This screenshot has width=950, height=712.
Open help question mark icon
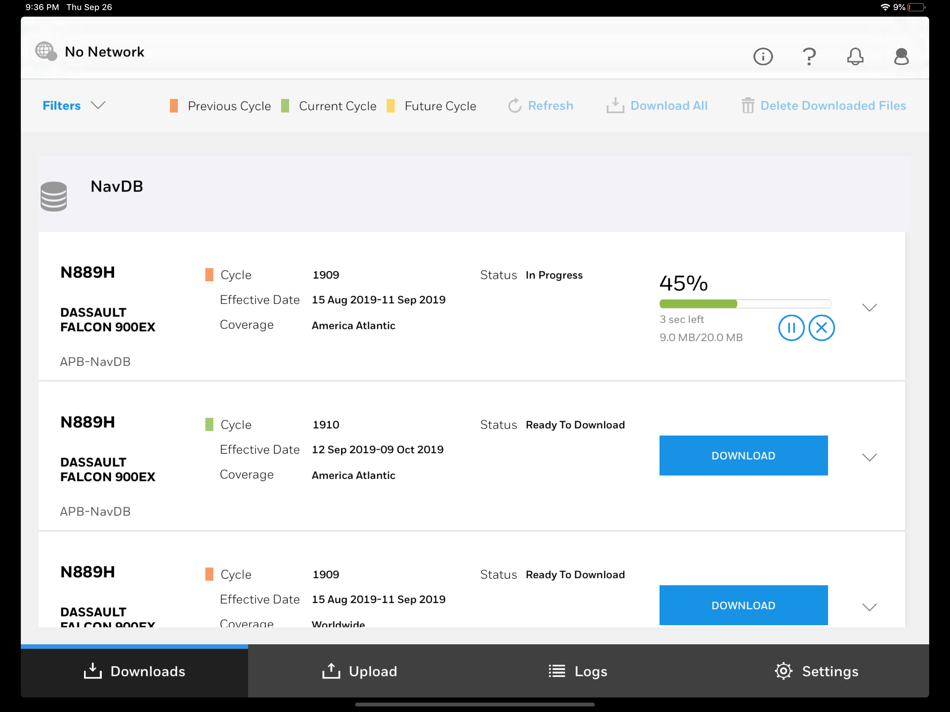809,56
